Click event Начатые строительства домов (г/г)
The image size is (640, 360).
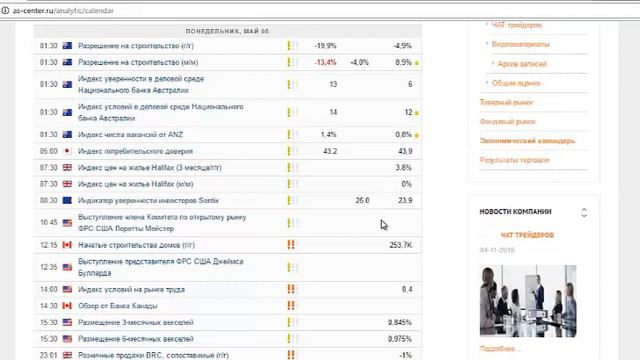(136, 245)
